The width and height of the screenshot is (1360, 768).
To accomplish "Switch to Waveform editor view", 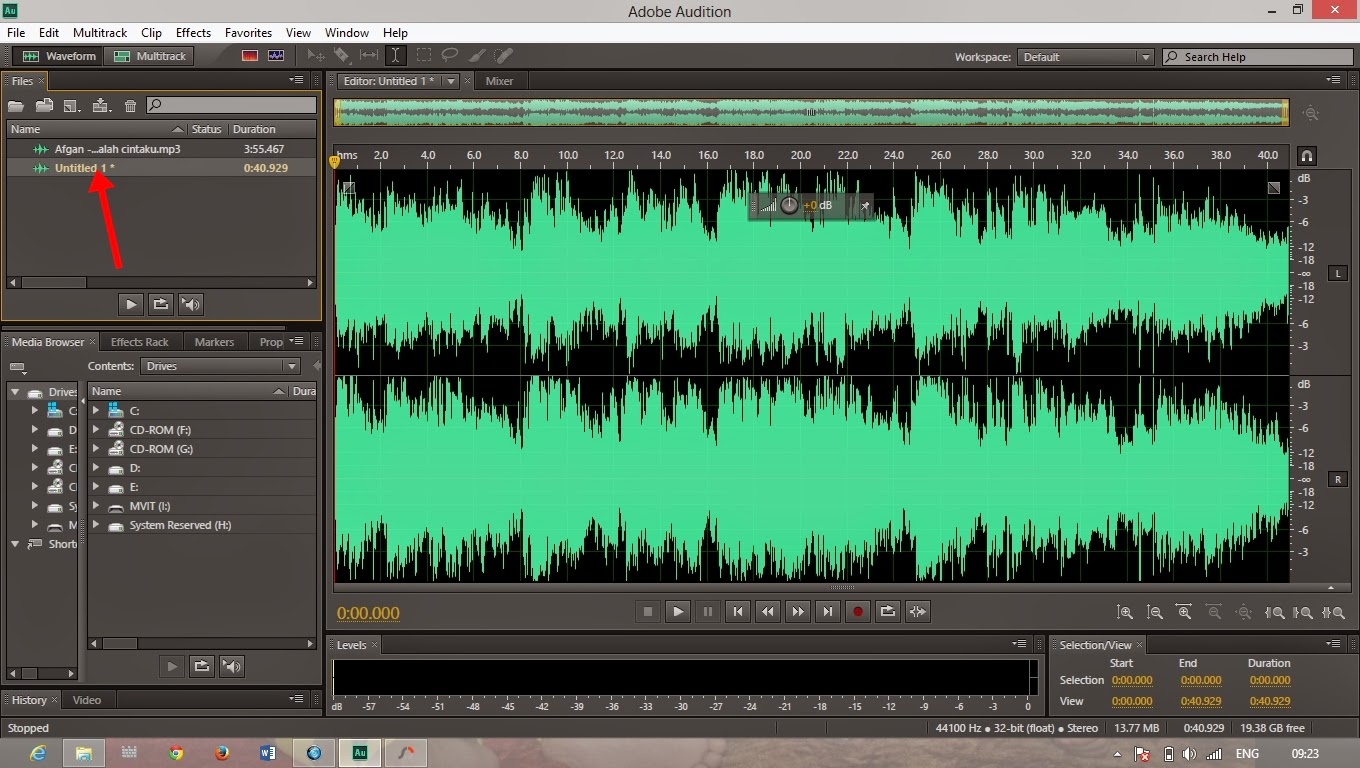I will 60,56.
